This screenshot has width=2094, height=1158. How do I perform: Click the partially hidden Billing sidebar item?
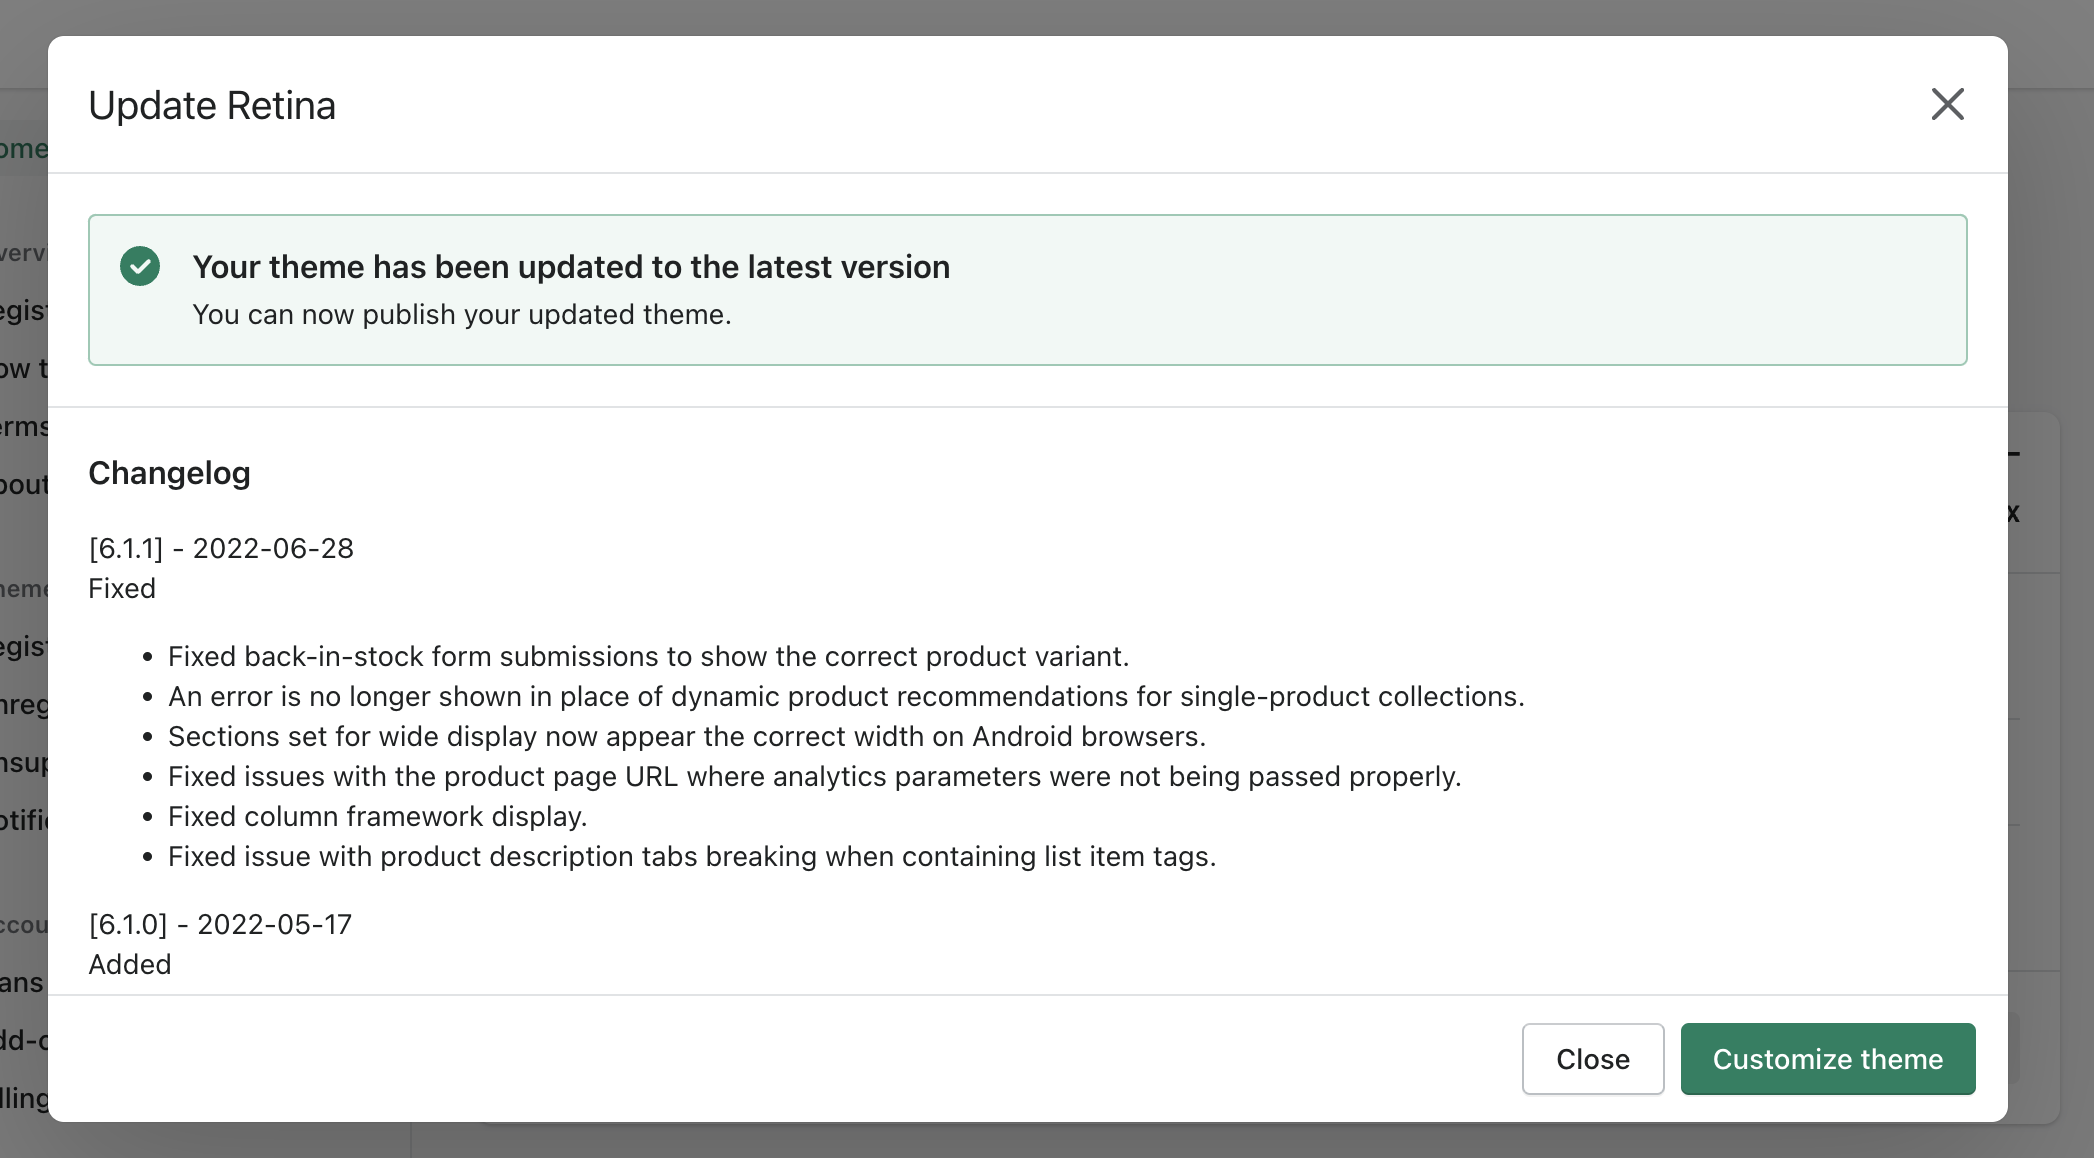[24, 1098]
